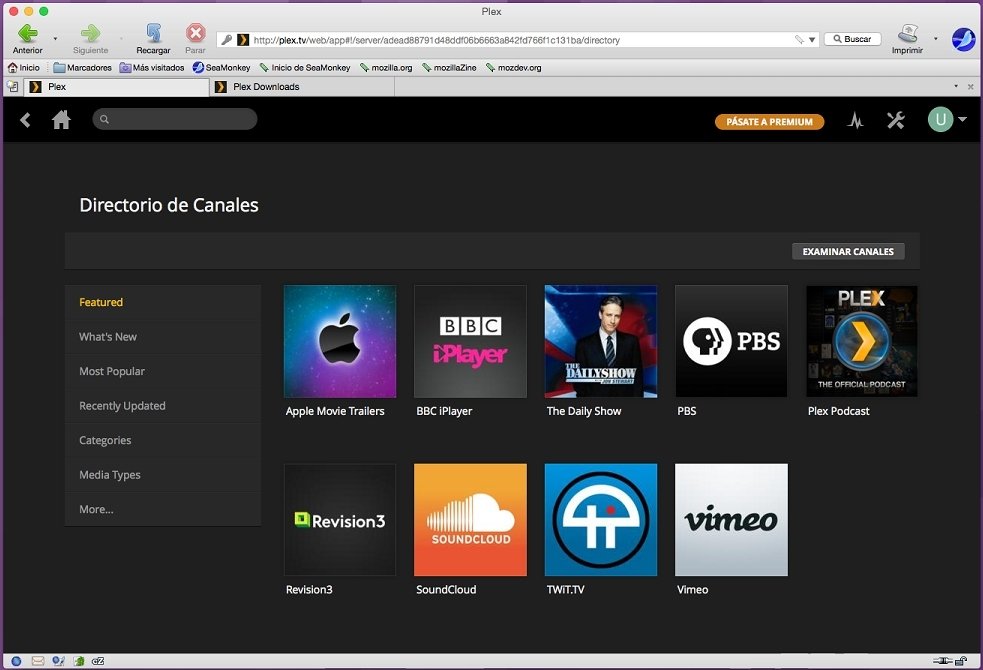Open ChatZilla status bar icon
The width and height of the screenshot is (983, 670).
[98, 661]
